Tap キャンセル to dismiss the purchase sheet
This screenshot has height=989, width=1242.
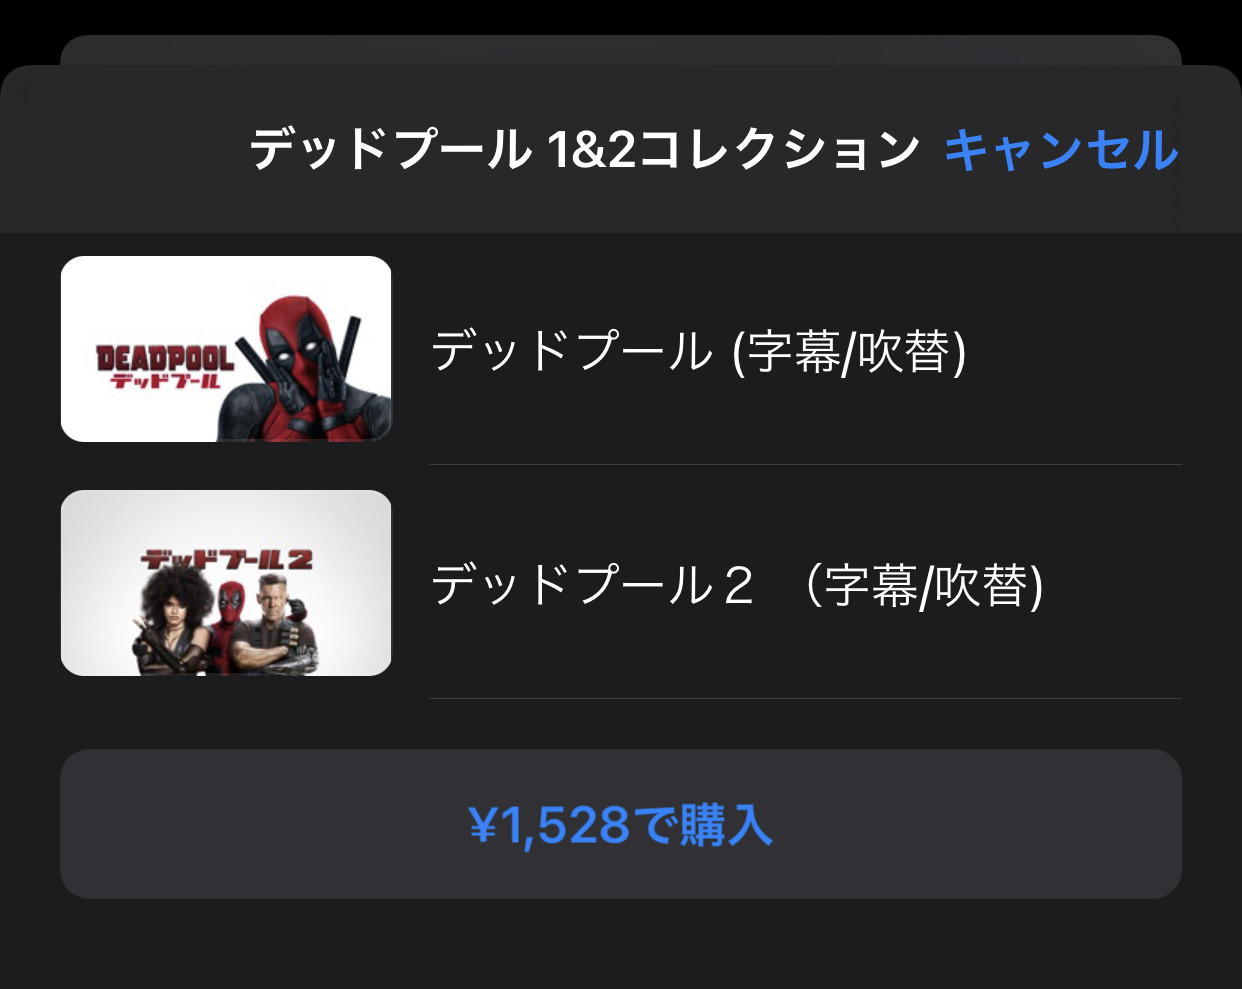[1061, 150]
